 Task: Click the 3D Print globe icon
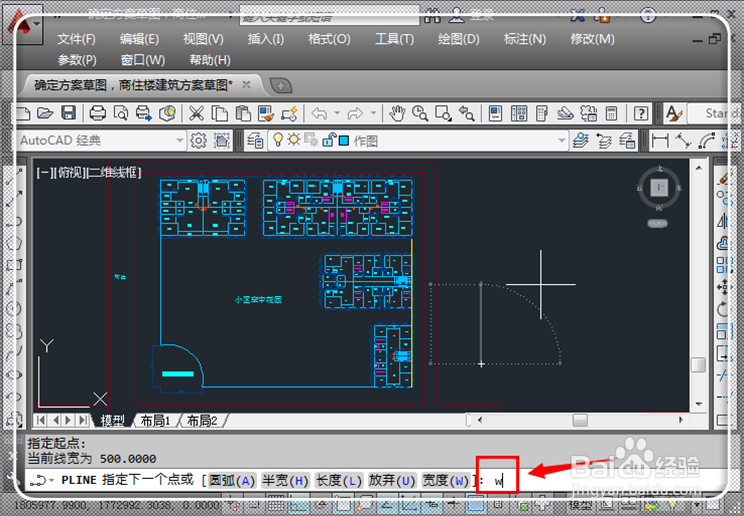[167, 113]
